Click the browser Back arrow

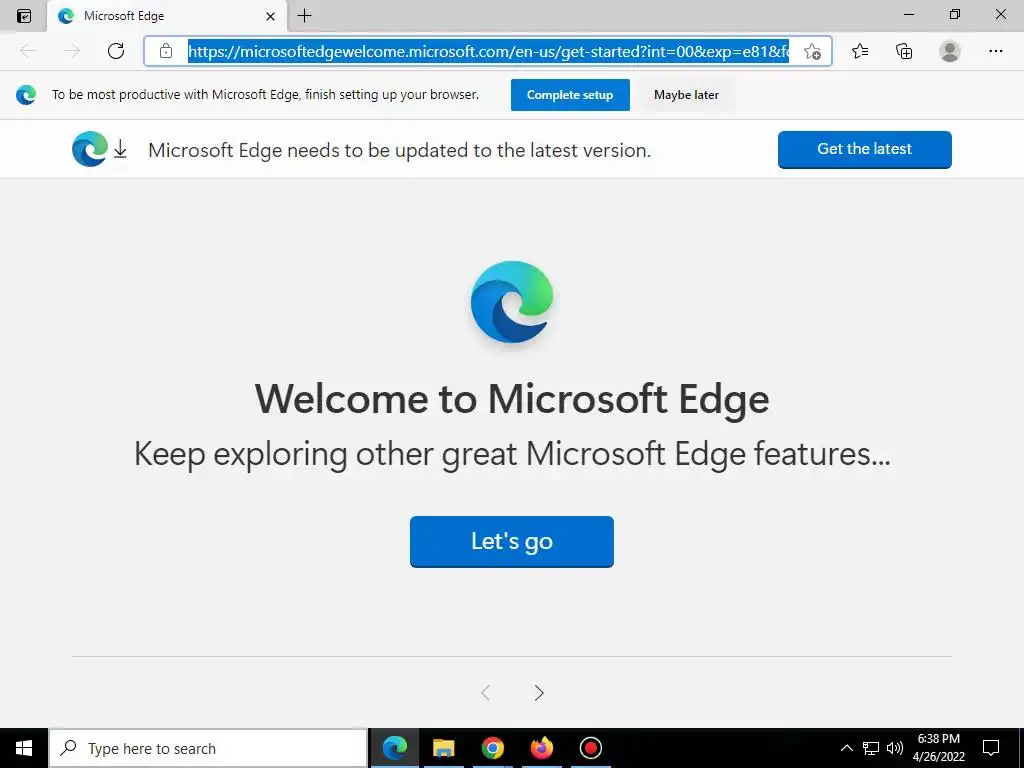click(27, 51)
